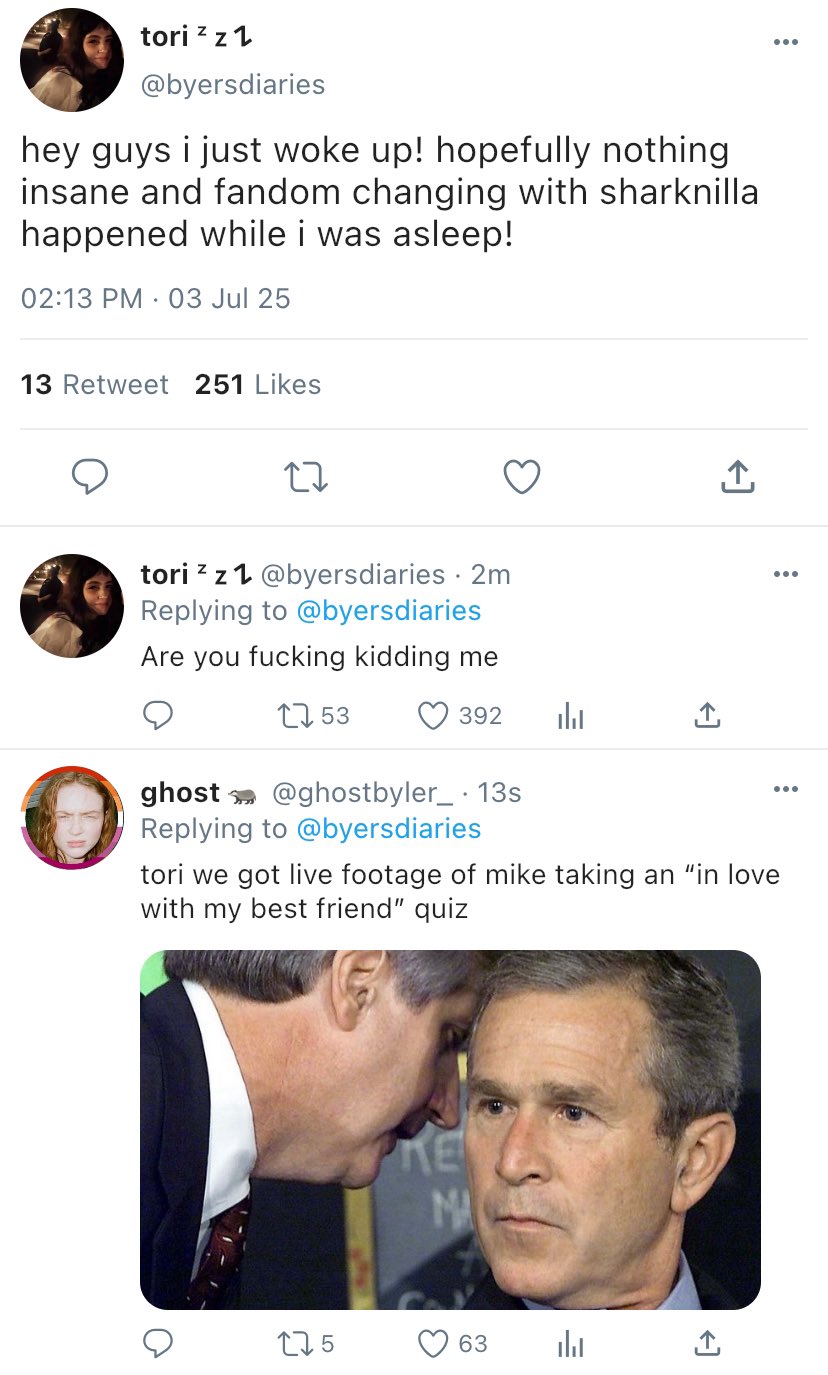
Task: Share tori's "Are you fucking kidding me" reply
Action: (706, 715)
